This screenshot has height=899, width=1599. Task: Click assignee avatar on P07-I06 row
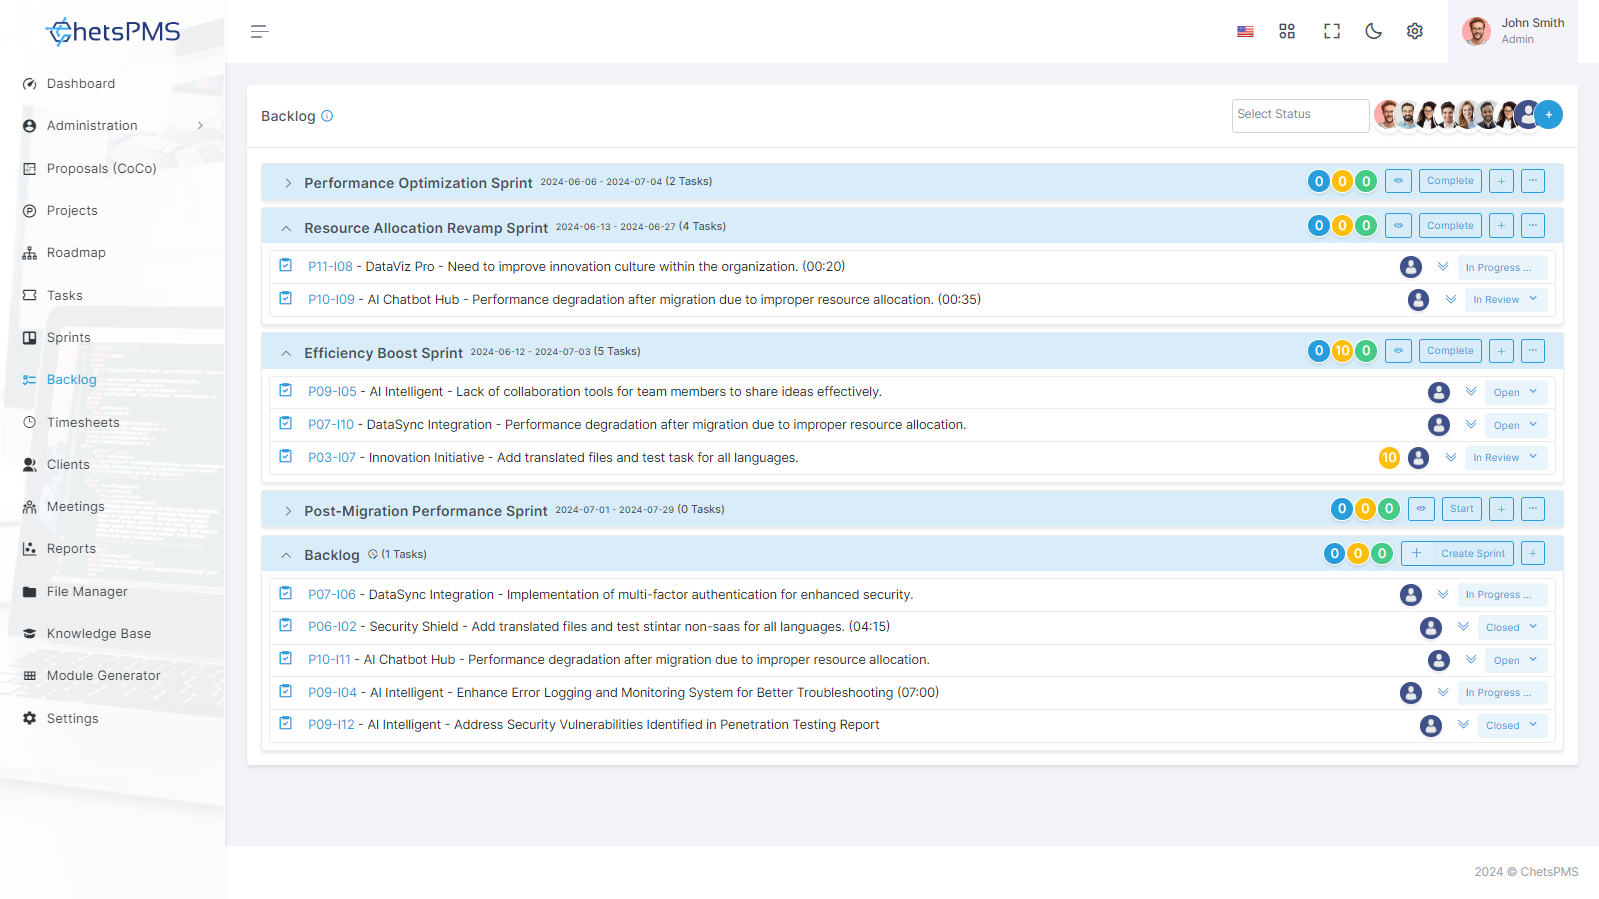click(x=1411, y=595)
